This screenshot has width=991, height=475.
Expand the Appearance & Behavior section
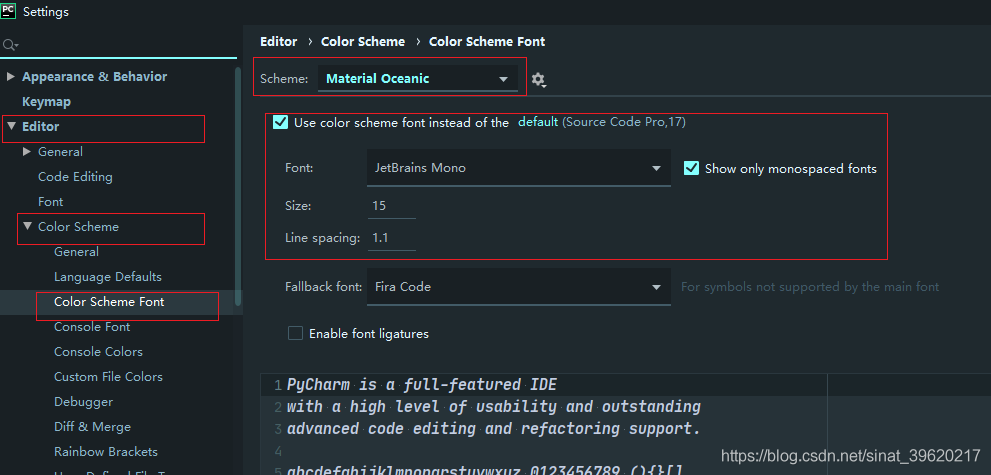point(10,76)
